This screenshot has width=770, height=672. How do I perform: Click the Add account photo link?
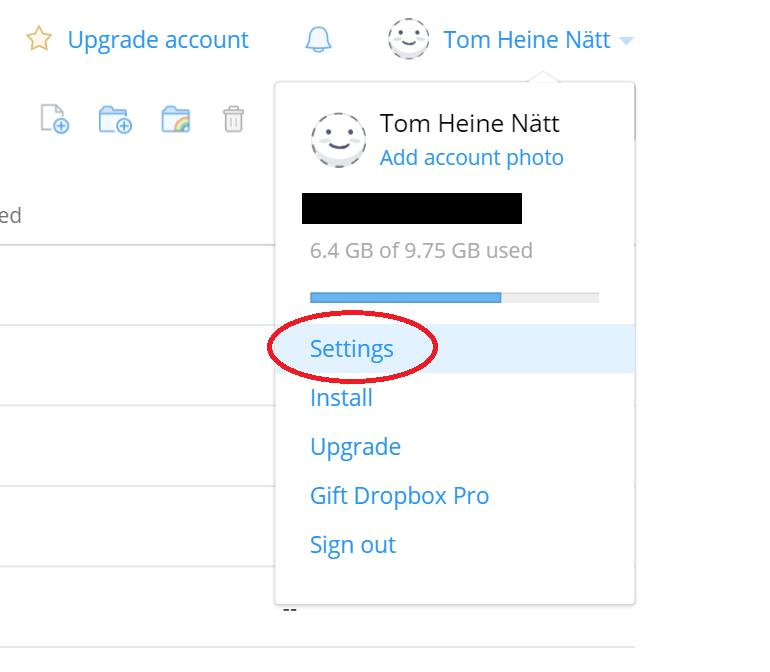pyautogui.click(x=471, y=158)
